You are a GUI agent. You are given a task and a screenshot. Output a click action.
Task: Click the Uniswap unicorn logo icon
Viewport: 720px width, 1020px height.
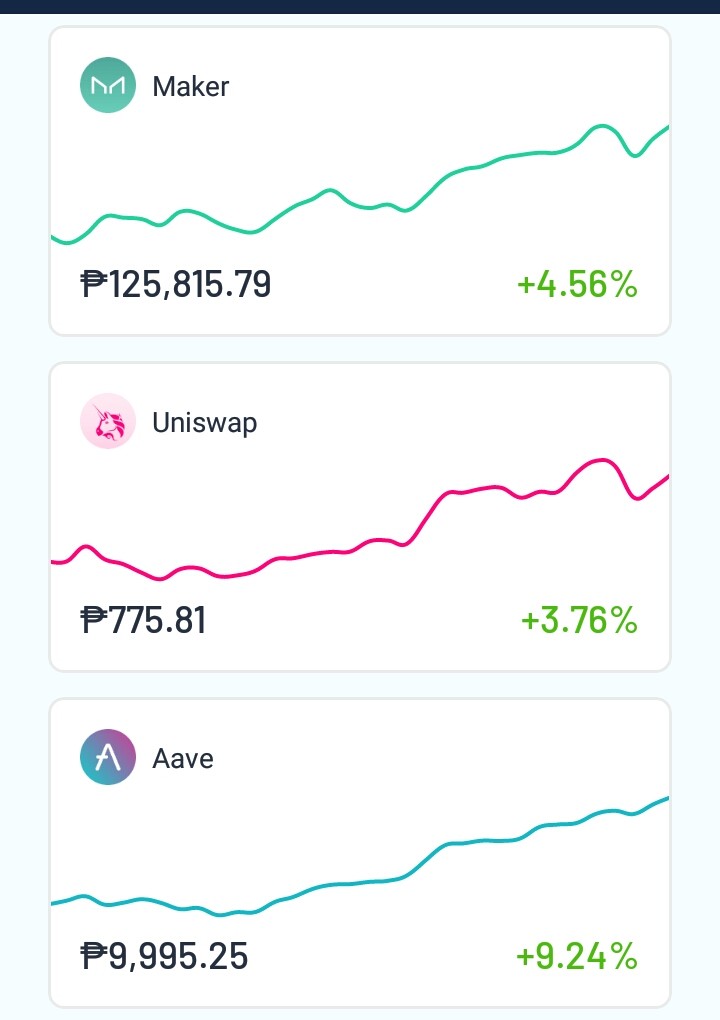(x=108, y=421)
